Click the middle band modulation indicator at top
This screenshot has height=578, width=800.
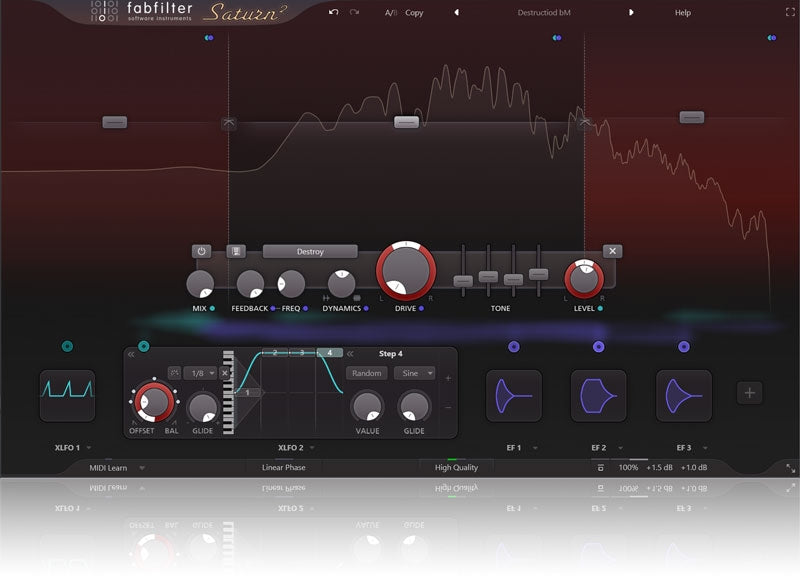coord(557,38)
